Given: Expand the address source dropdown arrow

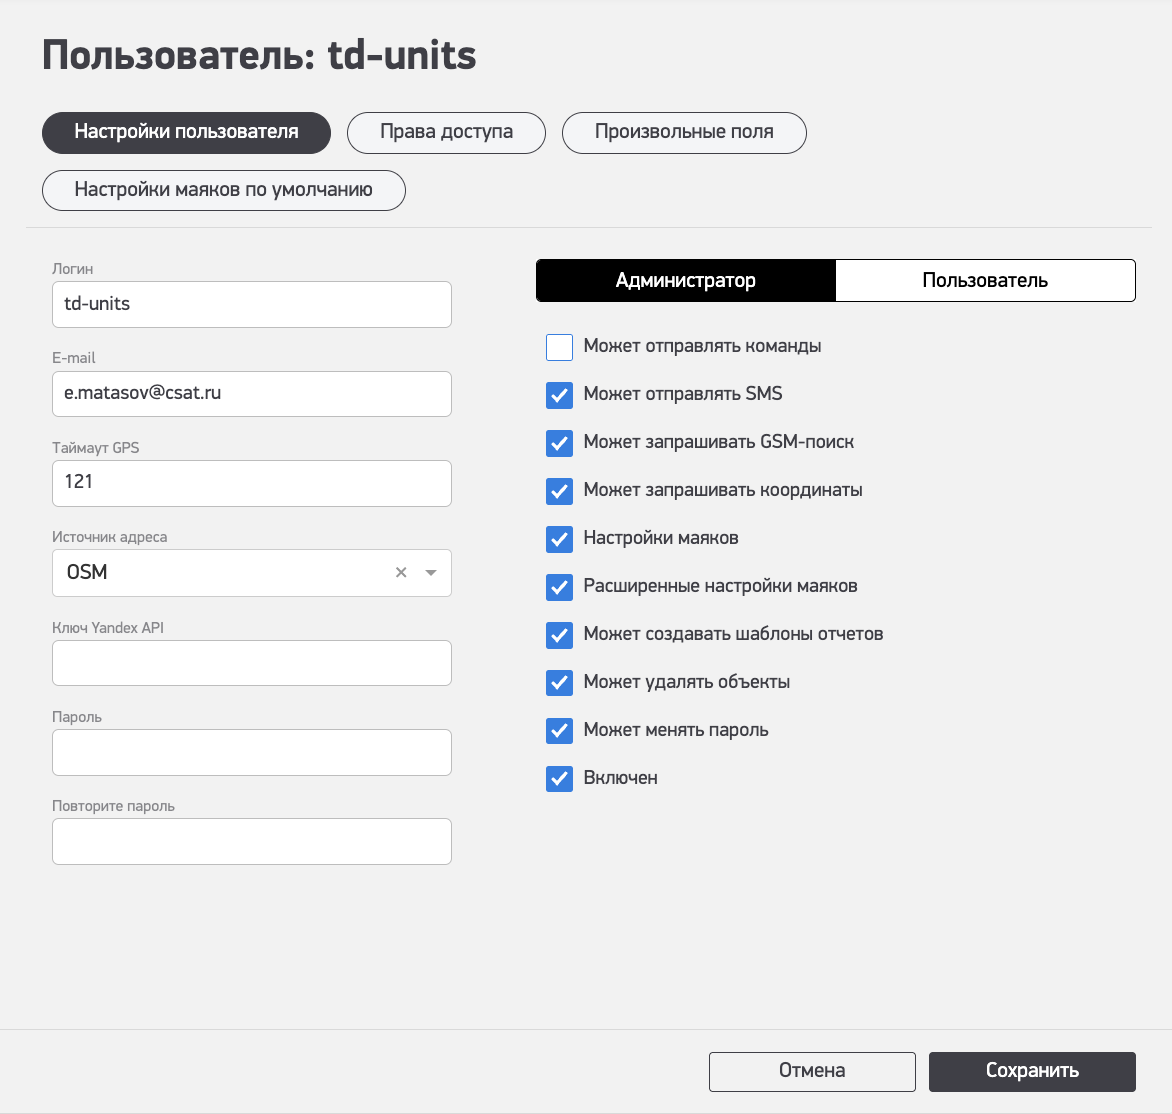Looking at the screenshot, I should (431, 573).
